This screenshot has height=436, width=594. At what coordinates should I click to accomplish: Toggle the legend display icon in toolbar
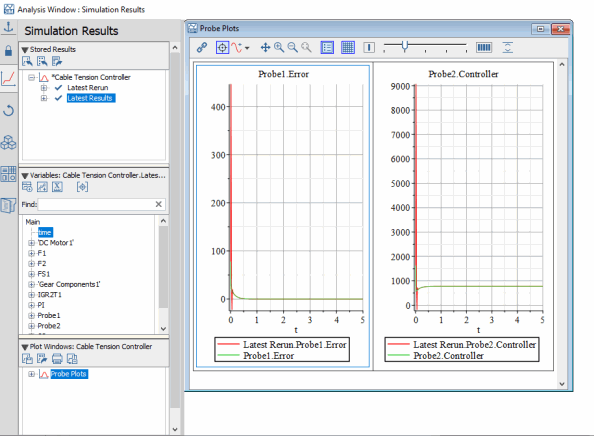[x=327, y=47]
